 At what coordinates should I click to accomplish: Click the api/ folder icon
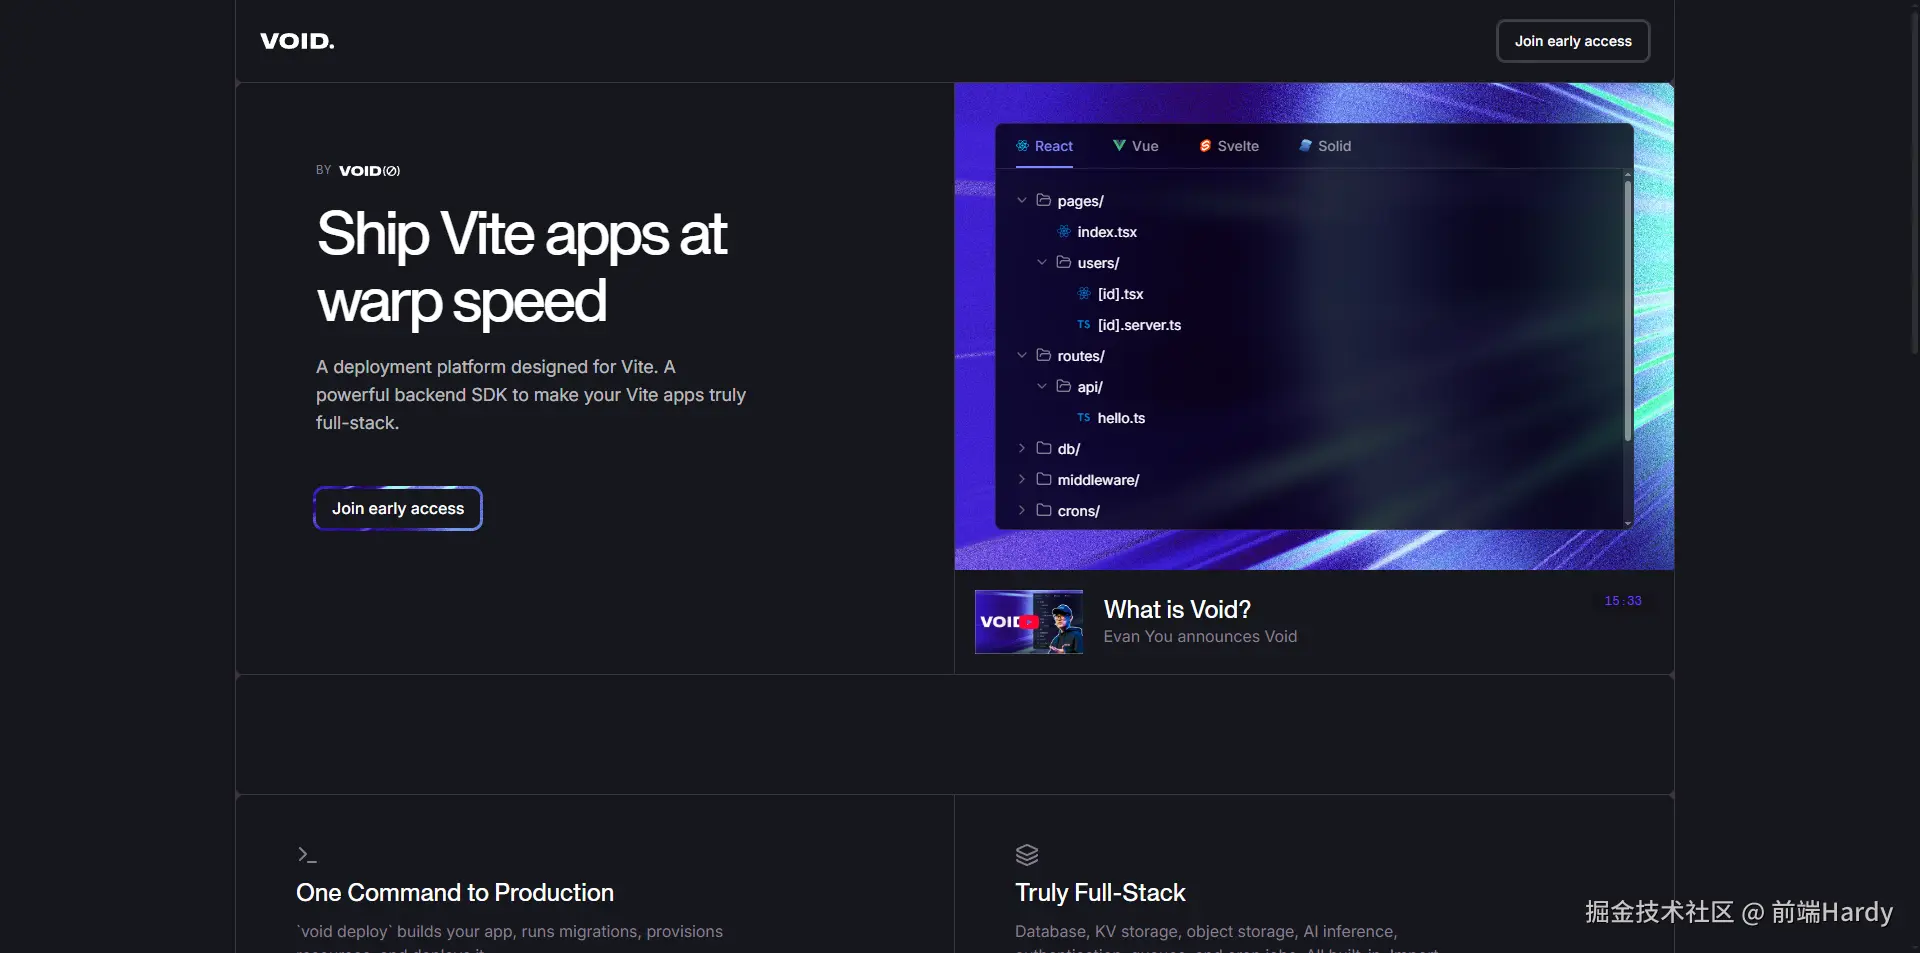[x=1064, y=386]
